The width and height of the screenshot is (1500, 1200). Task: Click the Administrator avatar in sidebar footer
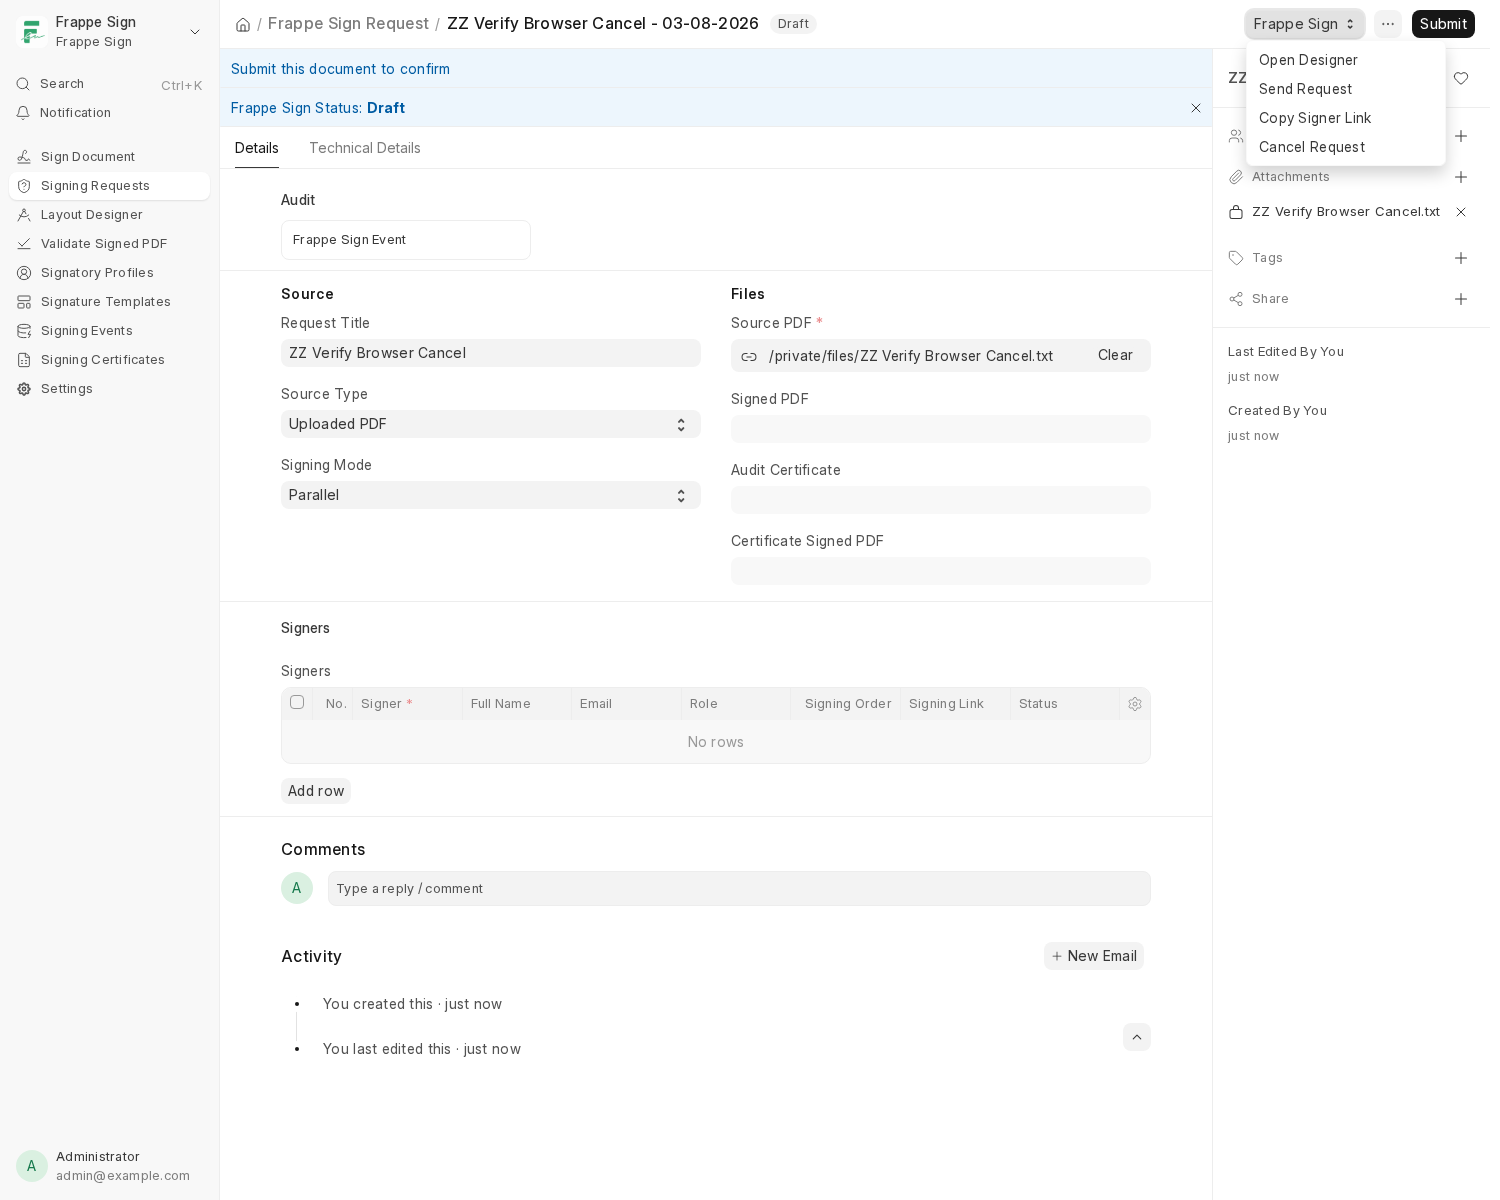pos(32,1166)
